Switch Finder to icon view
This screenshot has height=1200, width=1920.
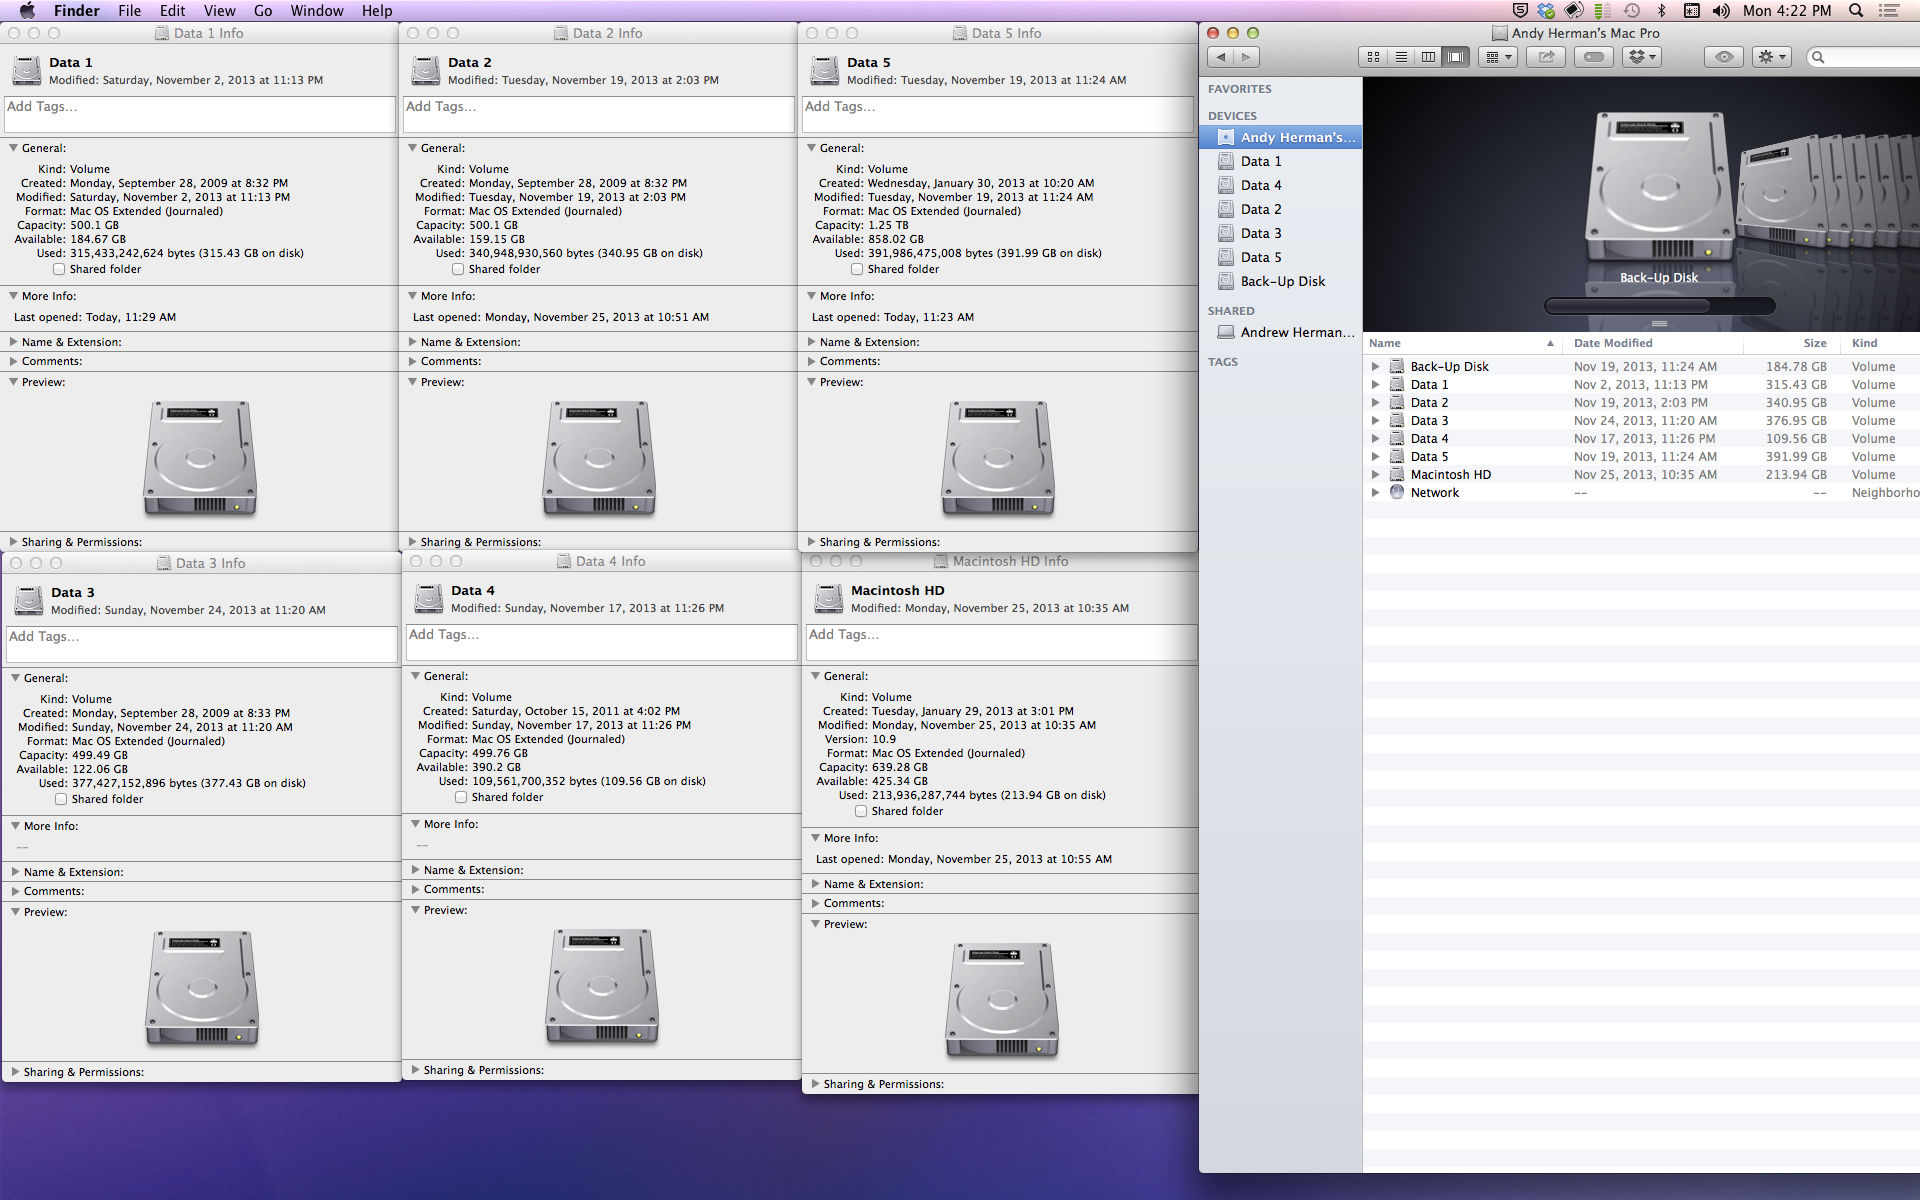point(1373,57)
